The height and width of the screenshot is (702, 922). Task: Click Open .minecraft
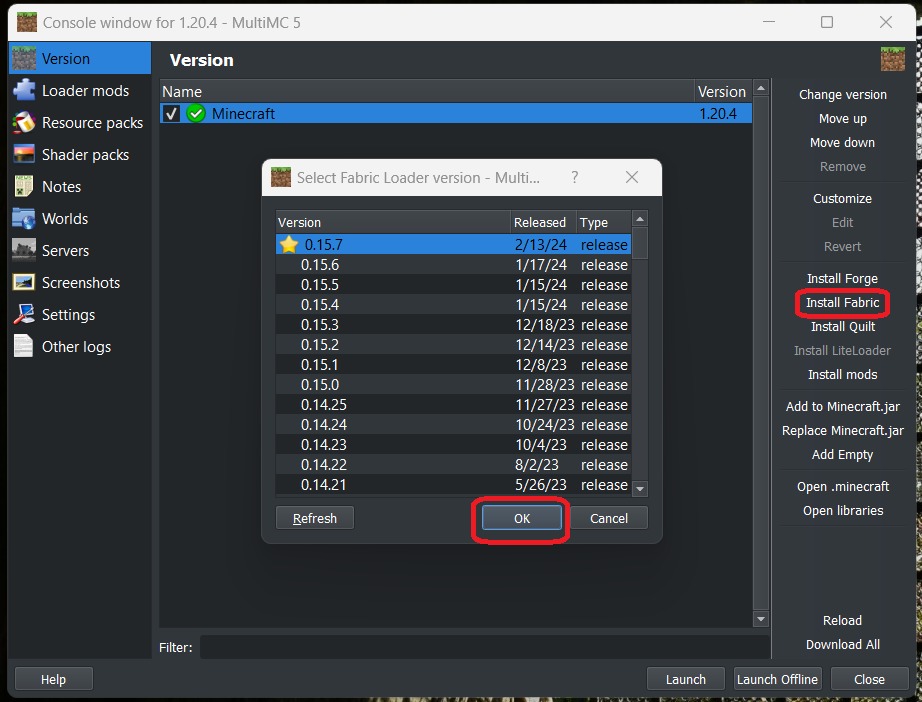[x=843, y=486]
